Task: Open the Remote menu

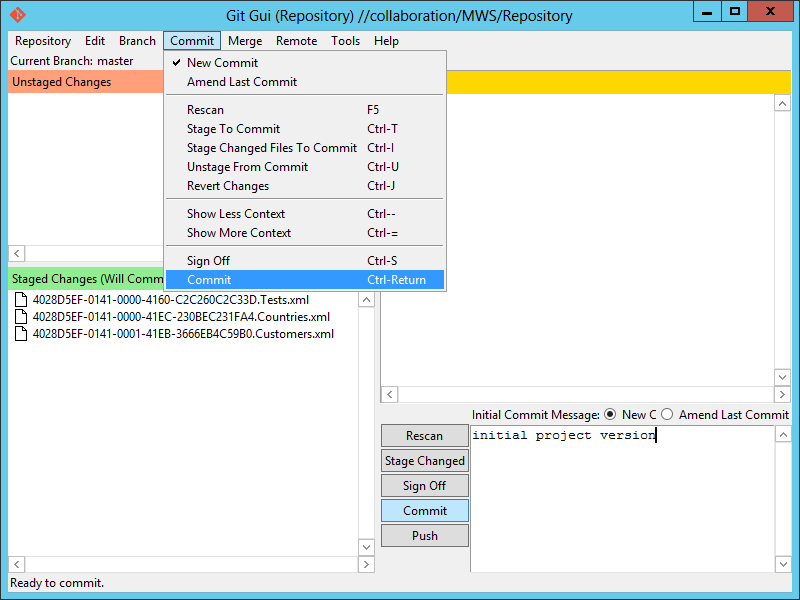Action: 296,41
